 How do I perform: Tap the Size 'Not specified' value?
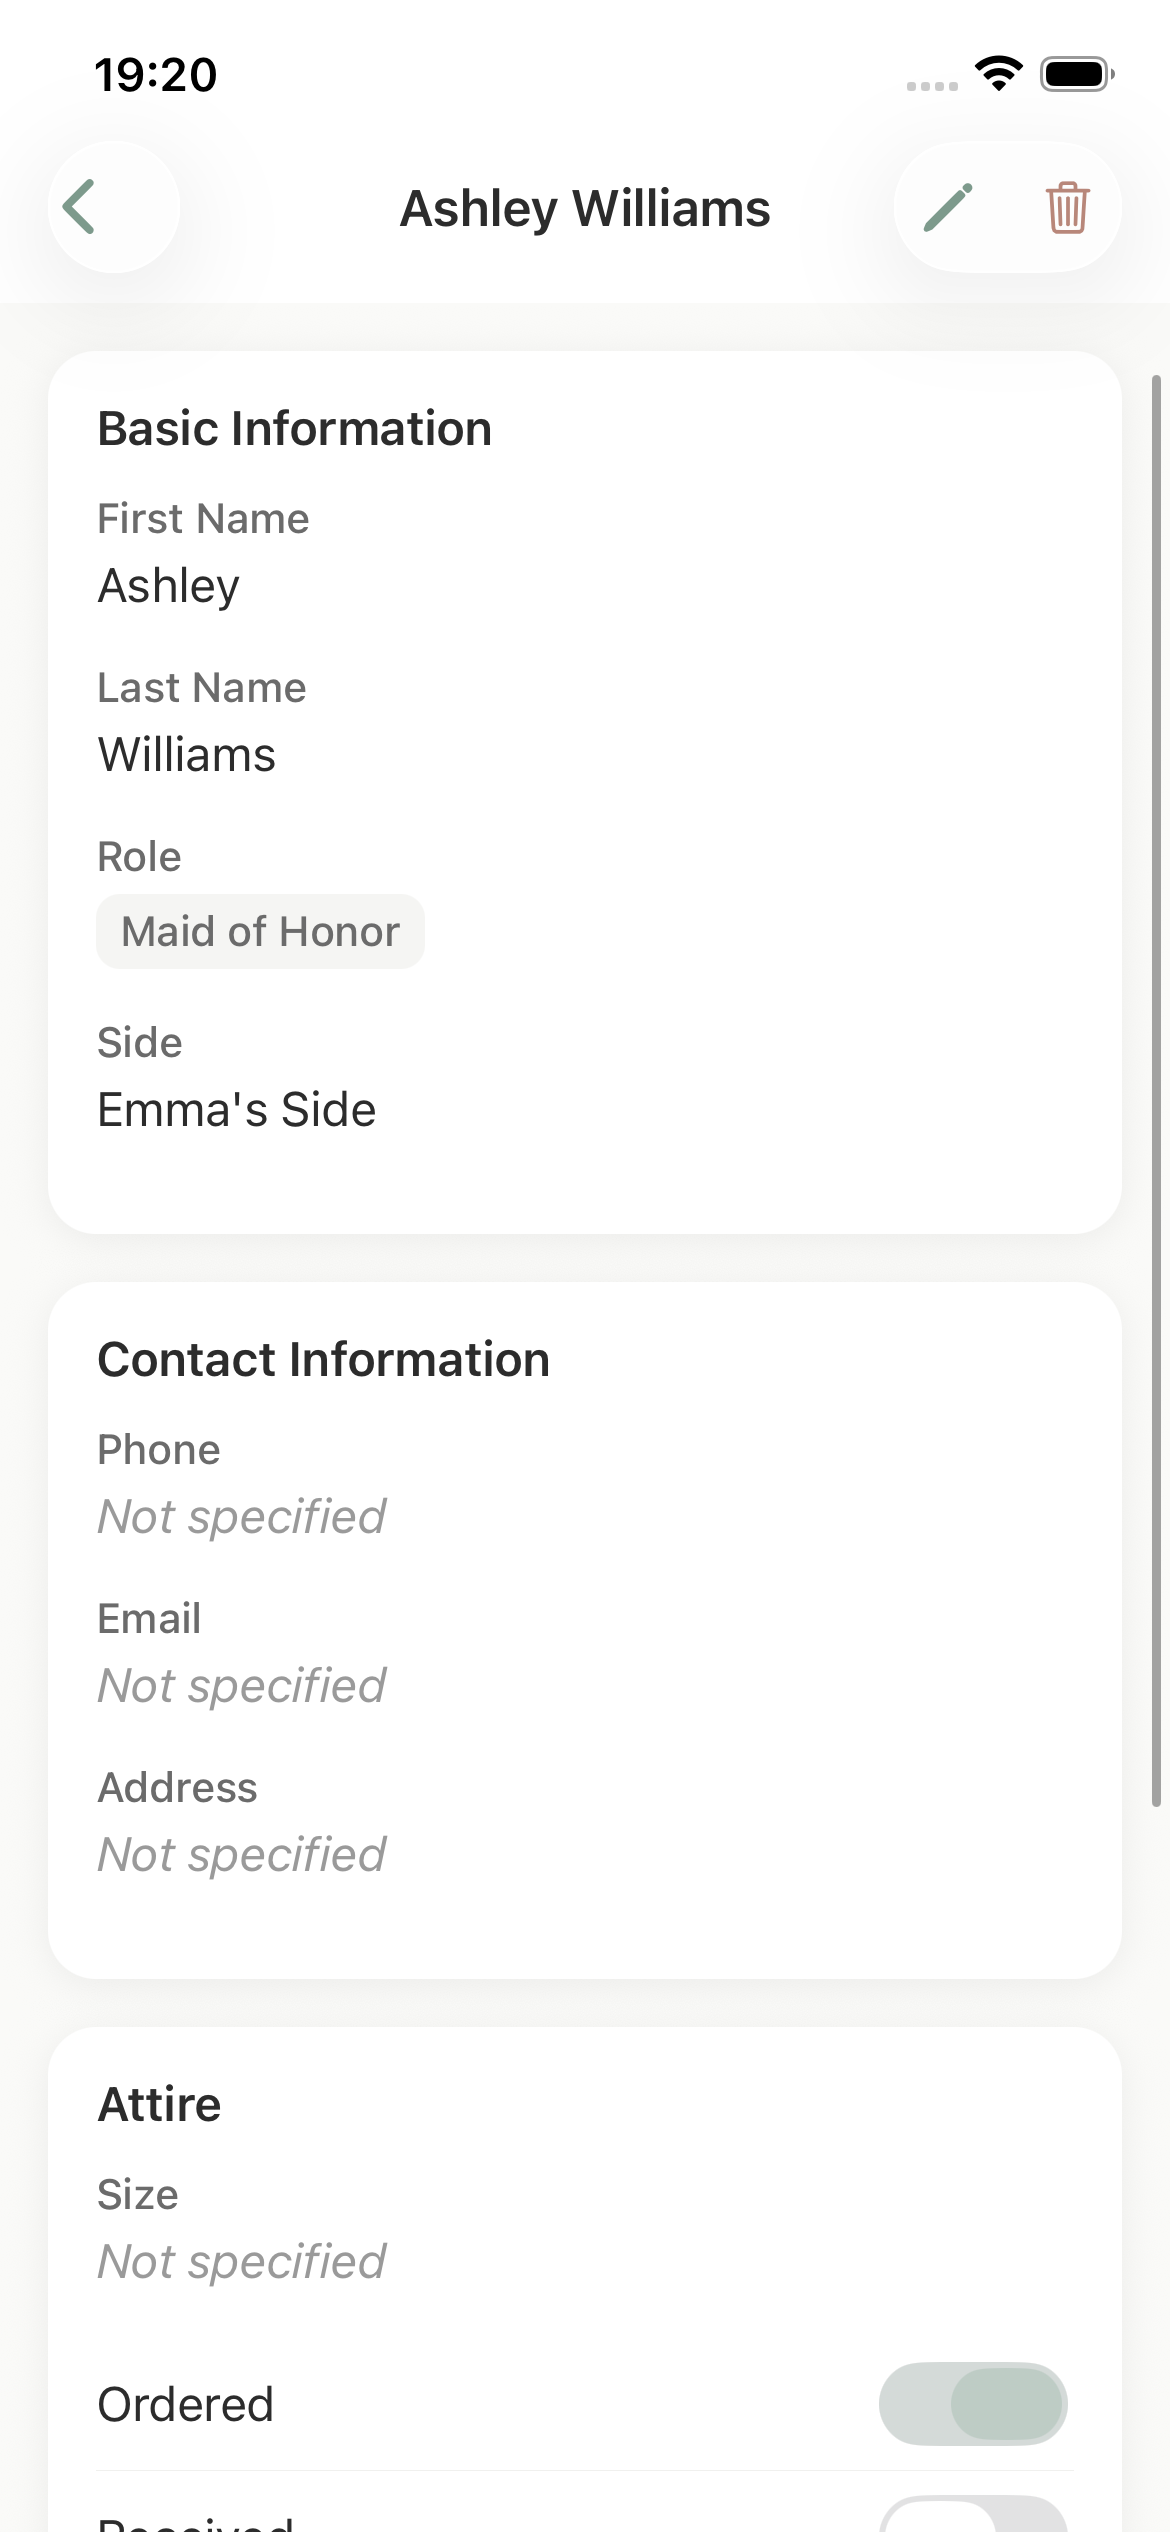[x=241, y=2262]
